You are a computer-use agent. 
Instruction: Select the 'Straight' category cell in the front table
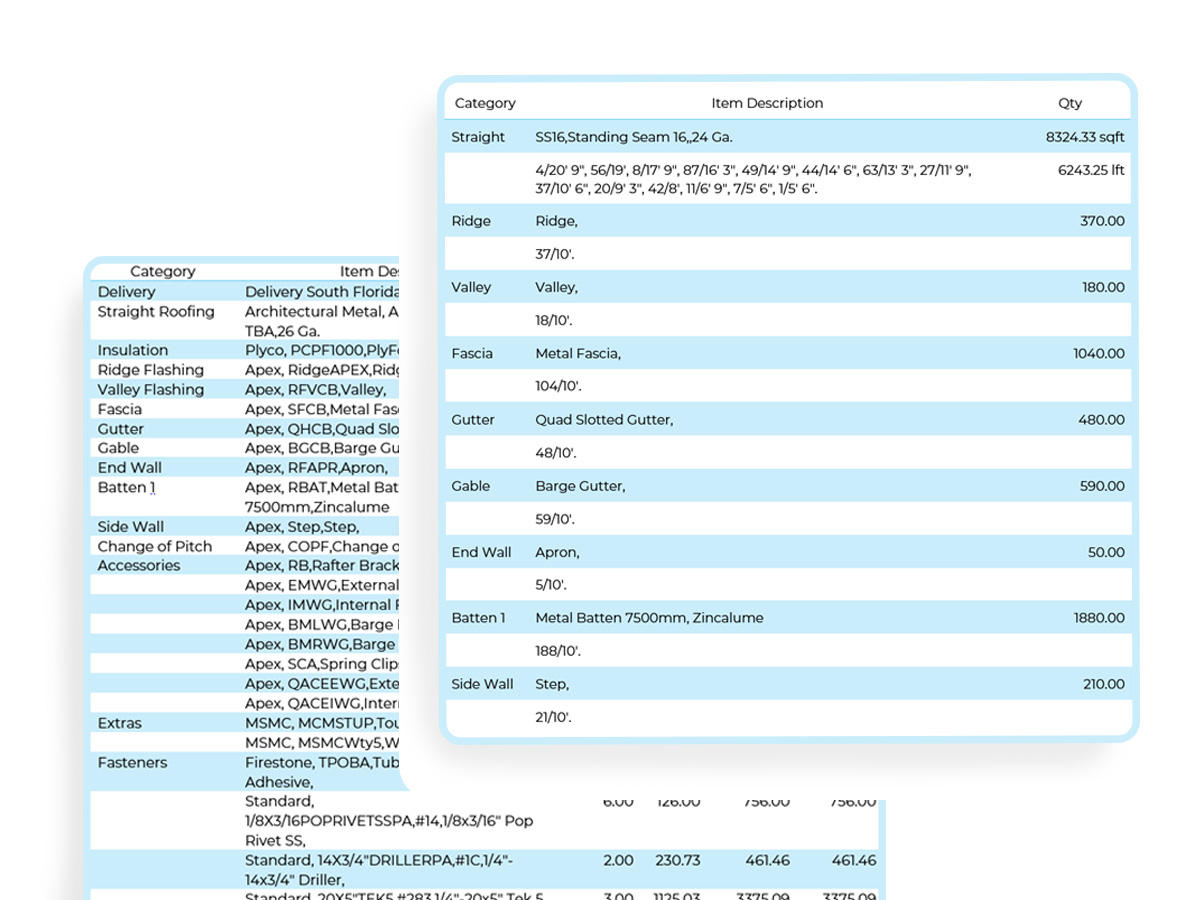coord(478,137)
